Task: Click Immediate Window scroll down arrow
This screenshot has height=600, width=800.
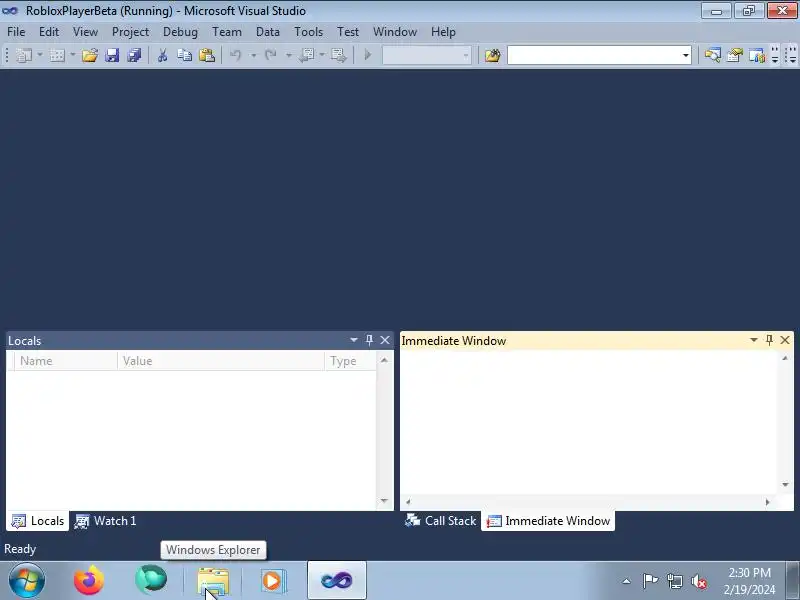Action: click(785, 485)
